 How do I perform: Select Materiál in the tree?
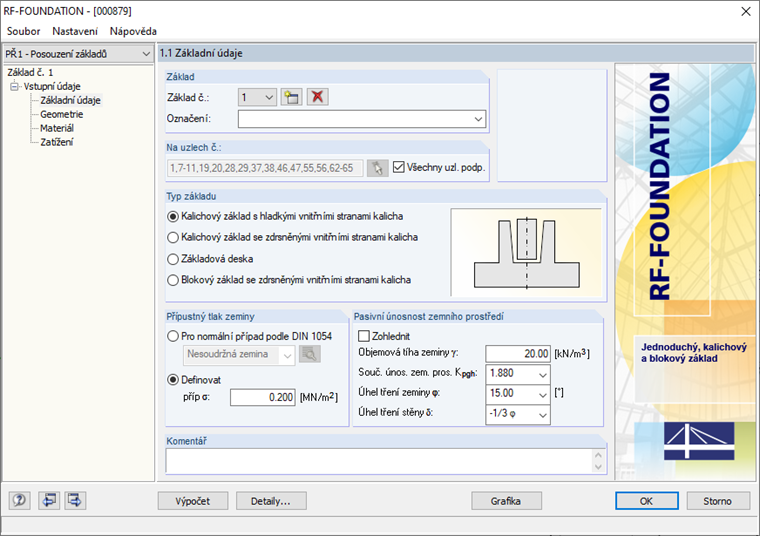(x=57, y=128)
